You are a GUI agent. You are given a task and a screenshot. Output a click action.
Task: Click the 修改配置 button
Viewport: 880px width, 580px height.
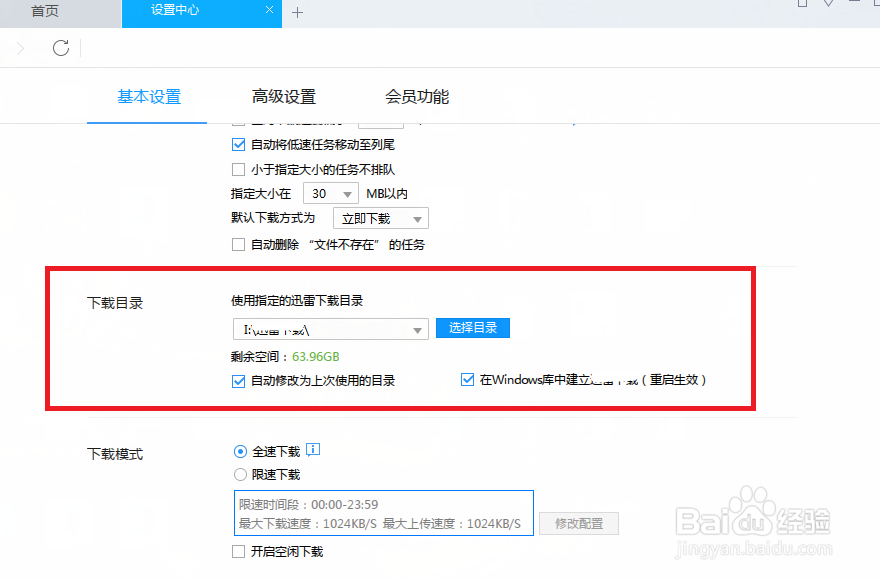click(578, 523)
